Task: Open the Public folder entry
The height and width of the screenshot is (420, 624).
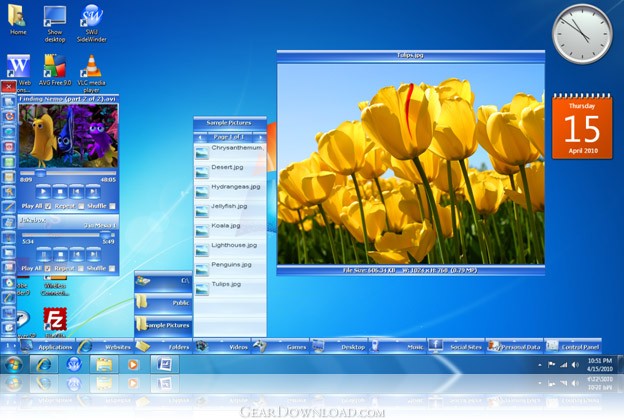Action: click(x=163, y=304)
